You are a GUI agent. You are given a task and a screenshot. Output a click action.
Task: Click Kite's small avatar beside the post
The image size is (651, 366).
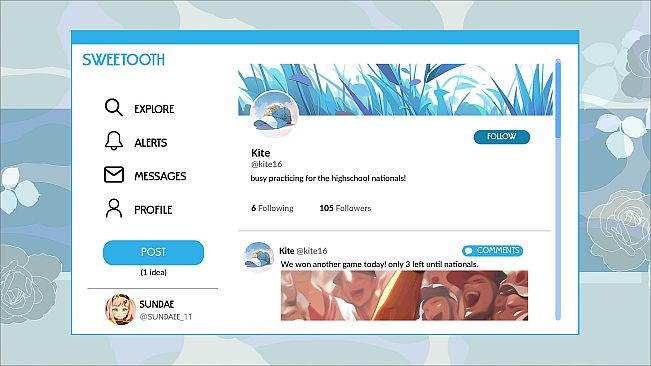[x=258, y=257]
